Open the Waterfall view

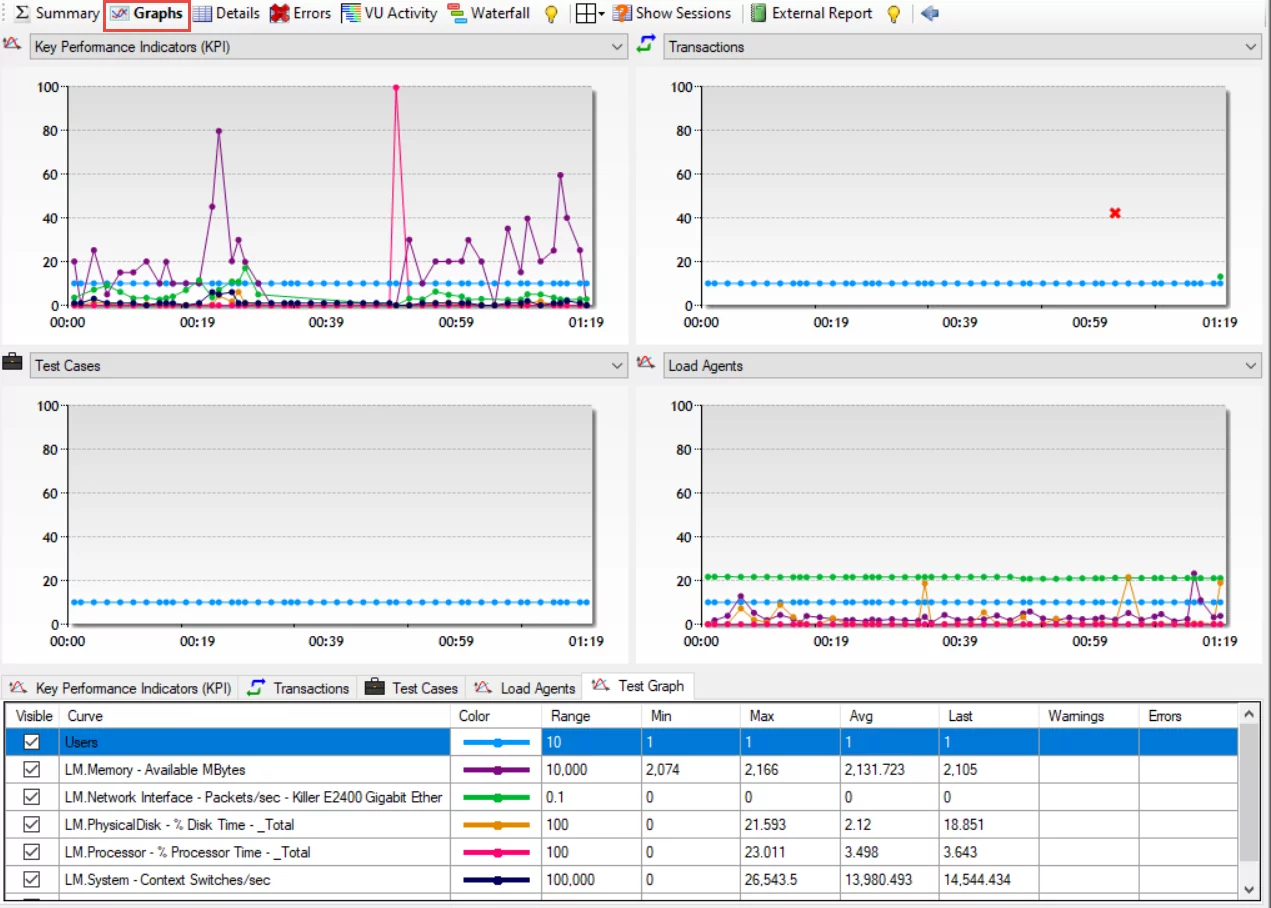pos(489,14)
